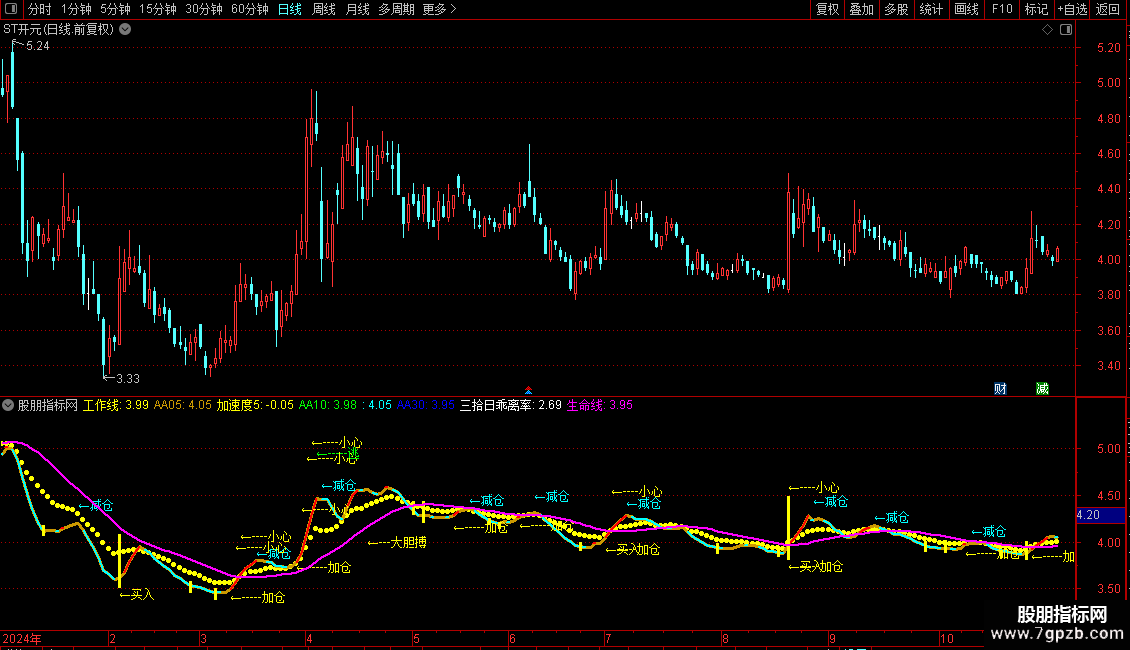1130x650 pixels.
Task: Select the 日线 daily period tab
Action: tap(290, 9)
